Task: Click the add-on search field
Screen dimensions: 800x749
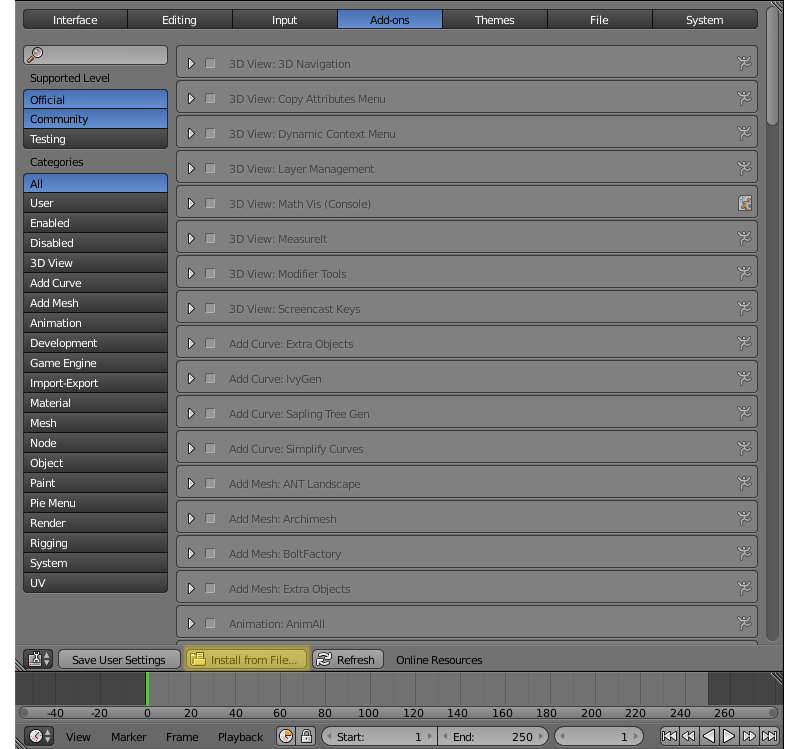Action: tap(96, 55)
